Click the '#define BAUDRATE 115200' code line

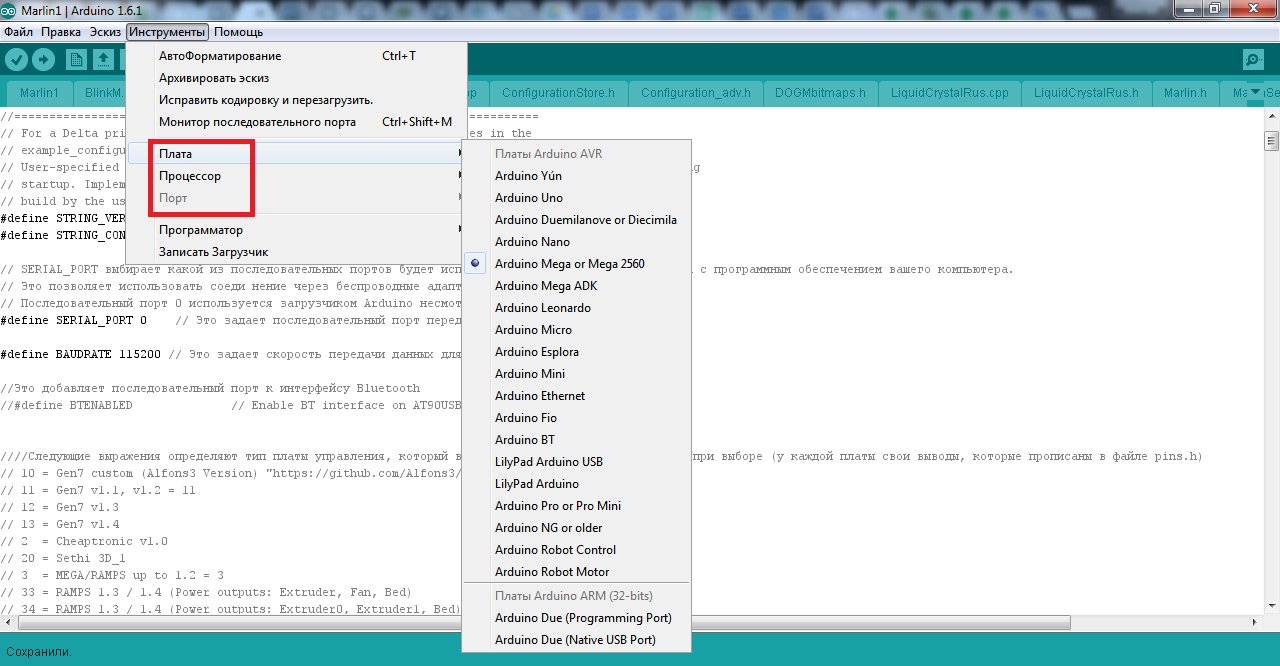click(x=230, y=354)
